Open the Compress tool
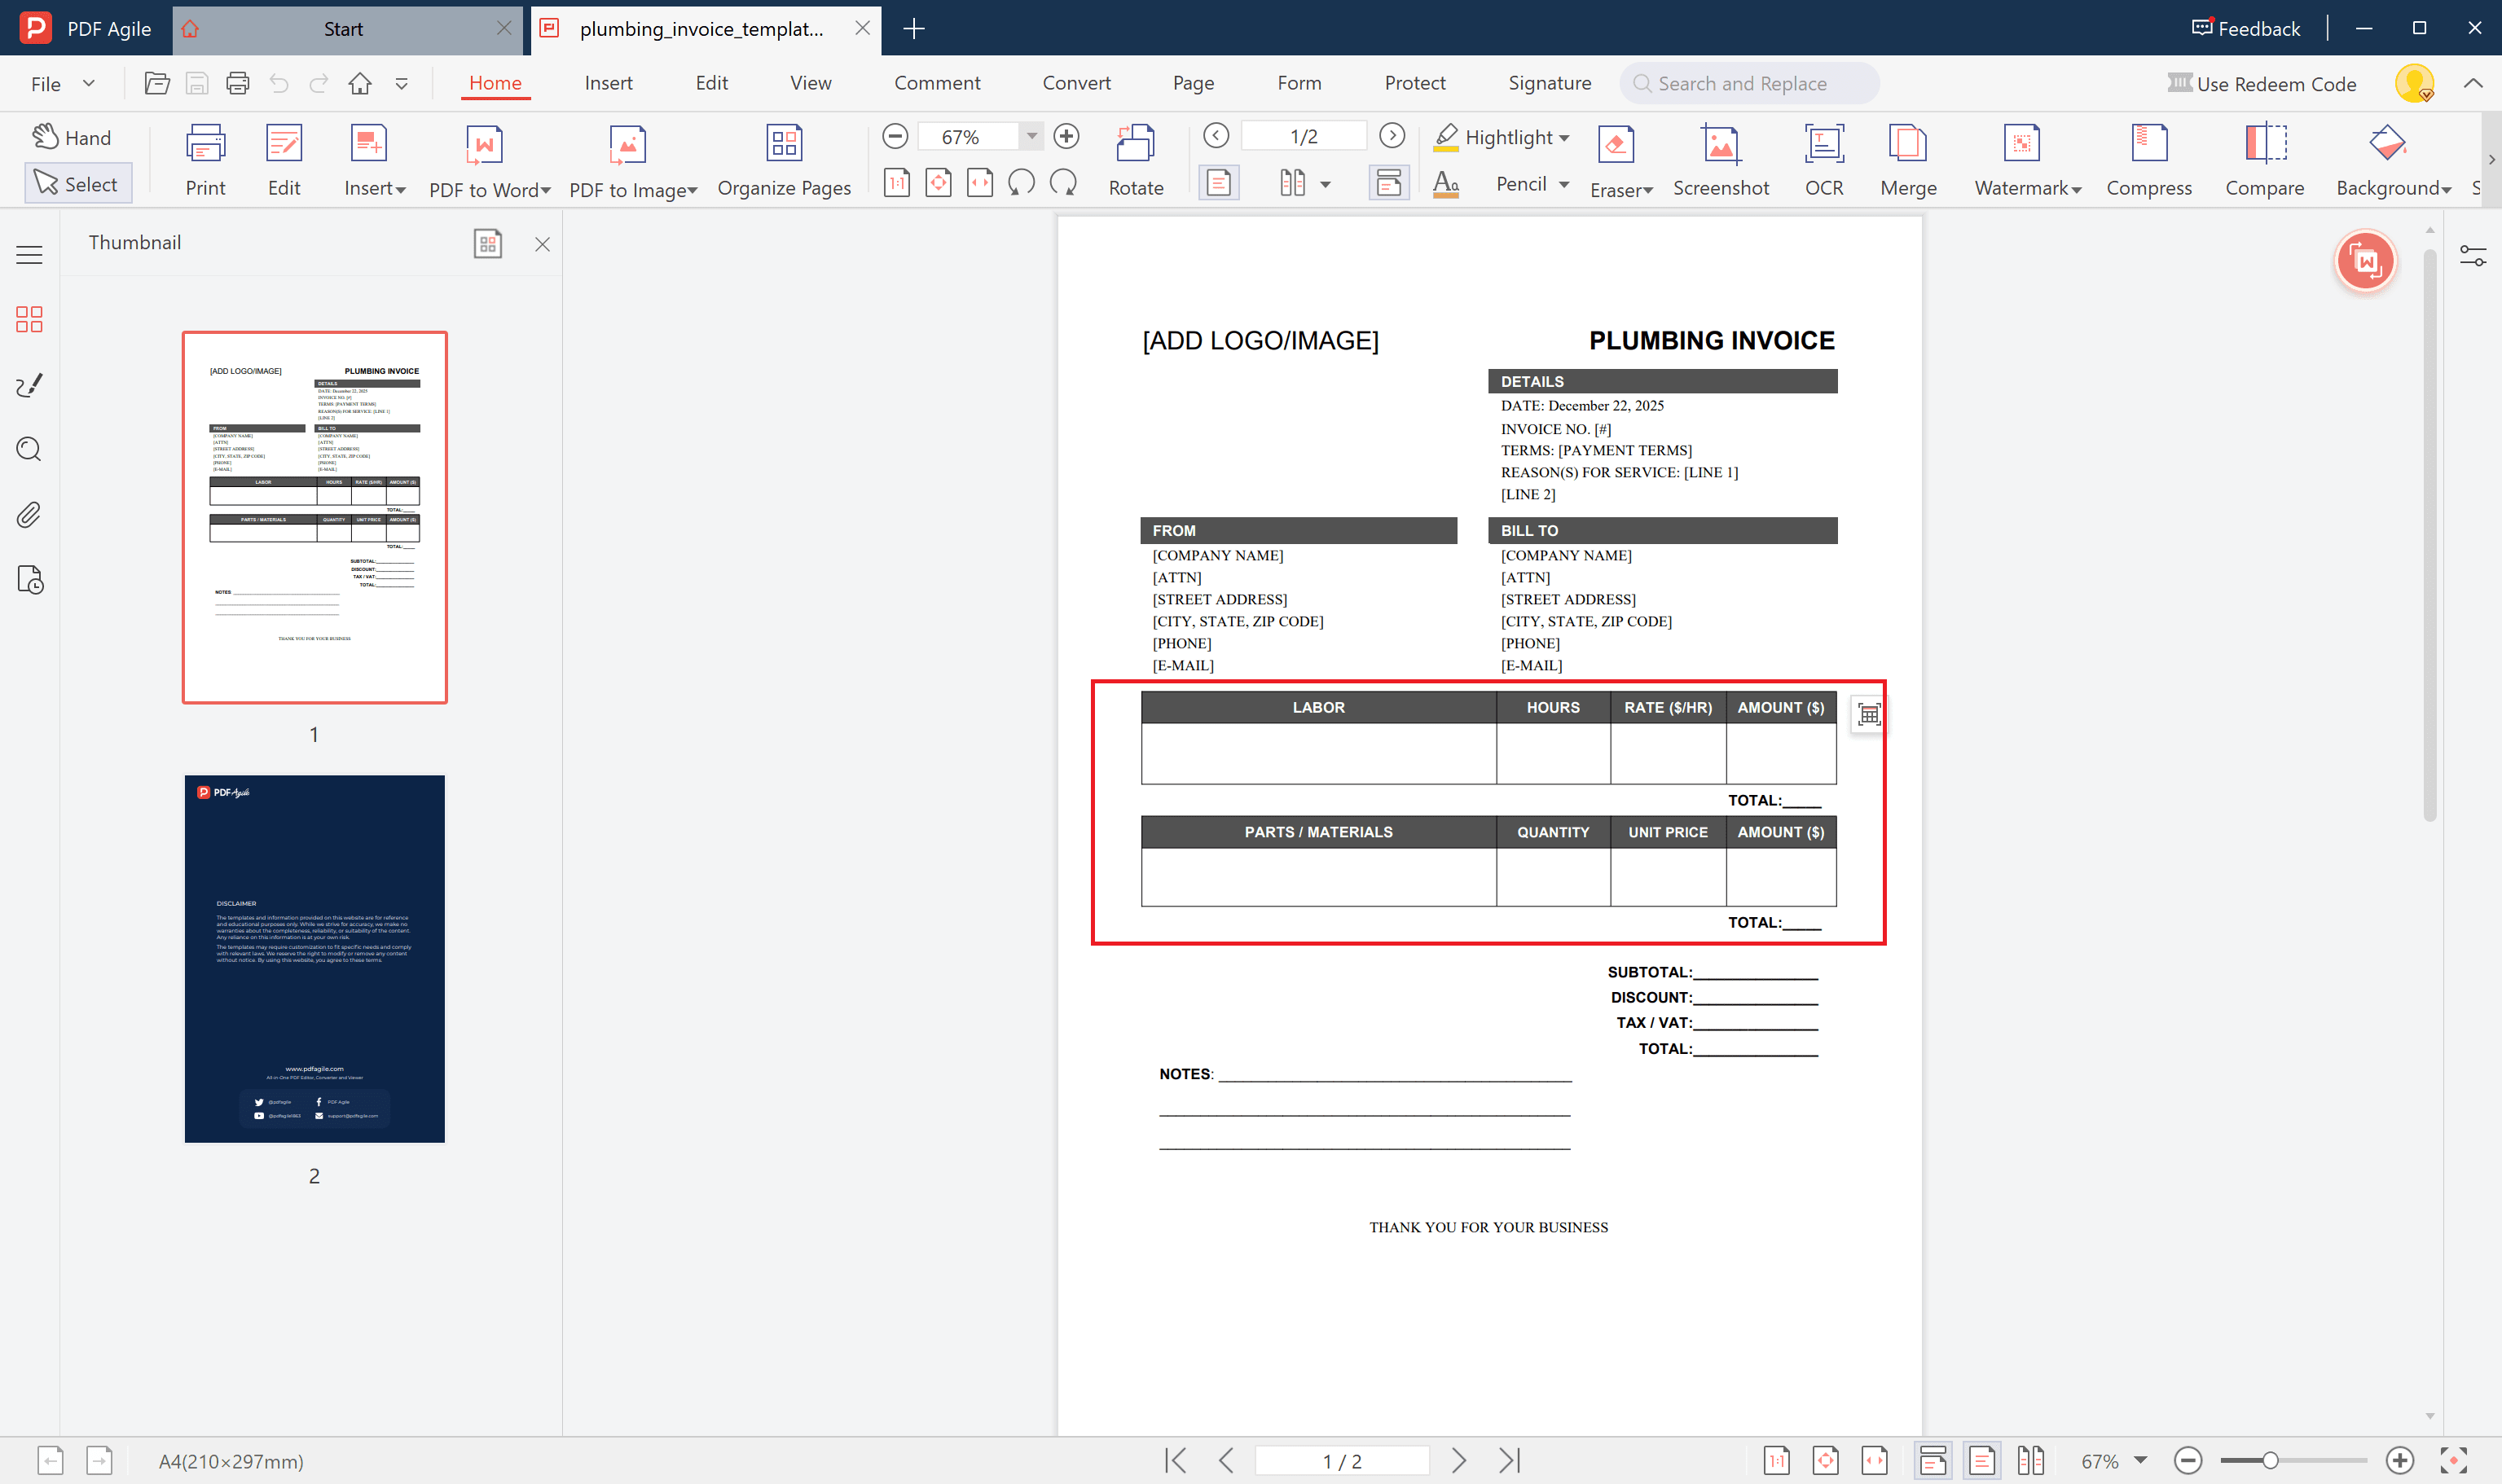This screenshot has height=1484, width=2502. pyautogui.click(x=2148, y=158)
